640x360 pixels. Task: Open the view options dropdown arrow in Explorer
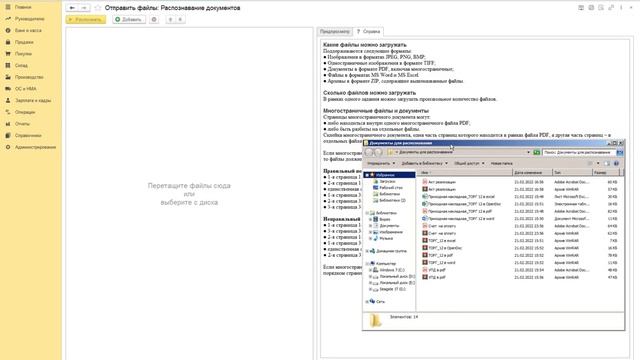pyautogui.click(x=598, y=163)
